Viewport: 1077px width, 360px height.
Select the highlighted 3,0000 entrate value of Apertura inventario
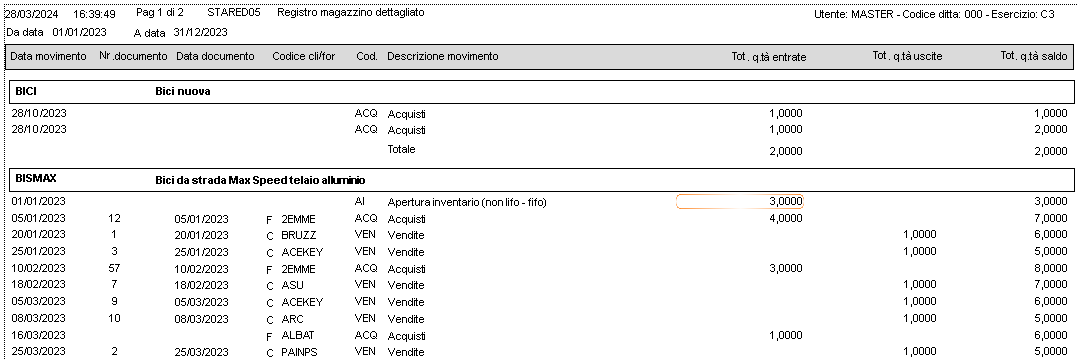[740, 201]
